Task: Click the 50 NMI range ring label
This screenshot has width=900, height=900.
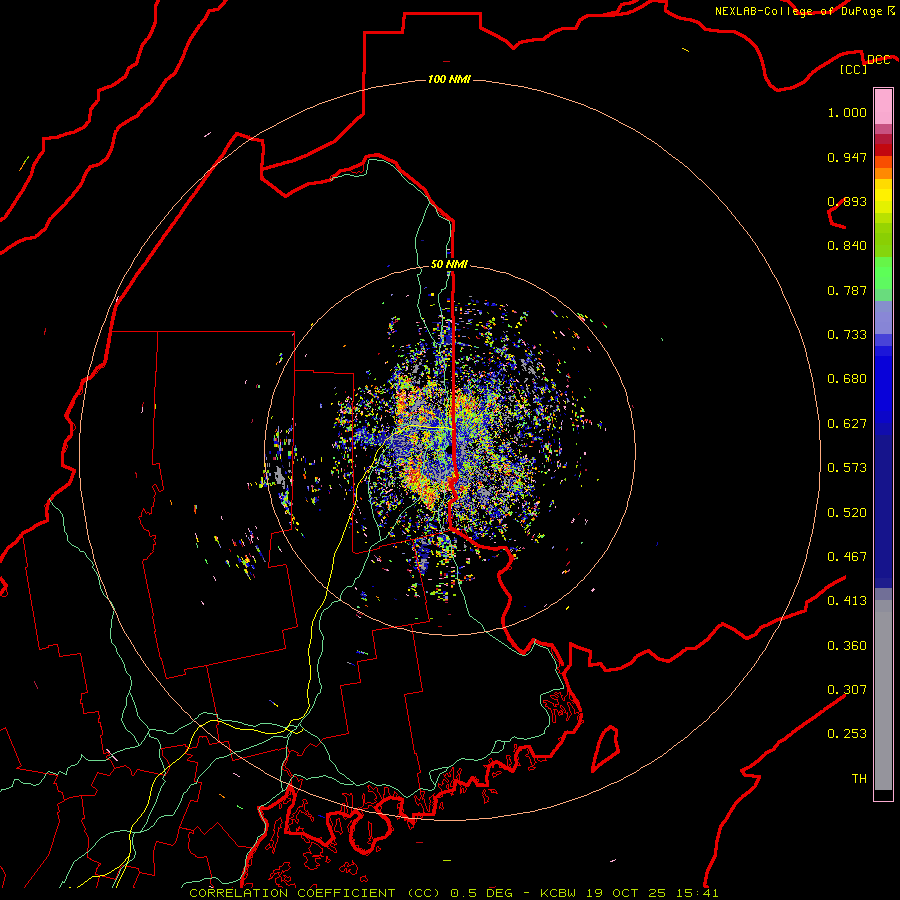Action: [x=449, y=264]
